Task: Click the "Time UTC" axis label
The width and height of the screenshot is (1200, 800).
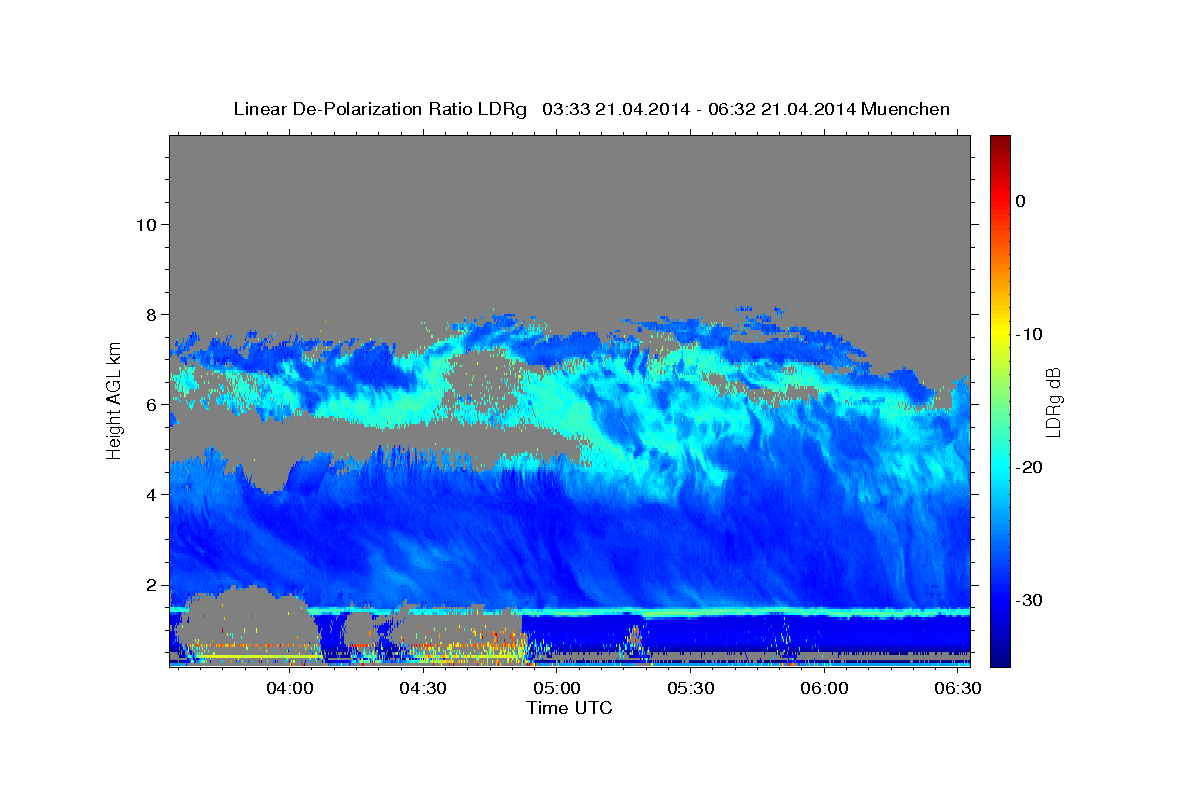Action: coord(569,708)
